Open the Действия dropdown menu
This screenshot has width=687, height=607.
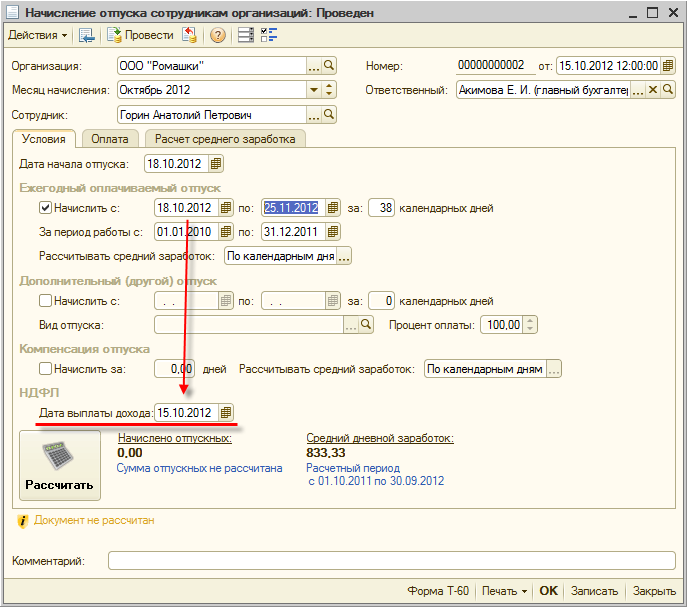click(x=38, y=36)
